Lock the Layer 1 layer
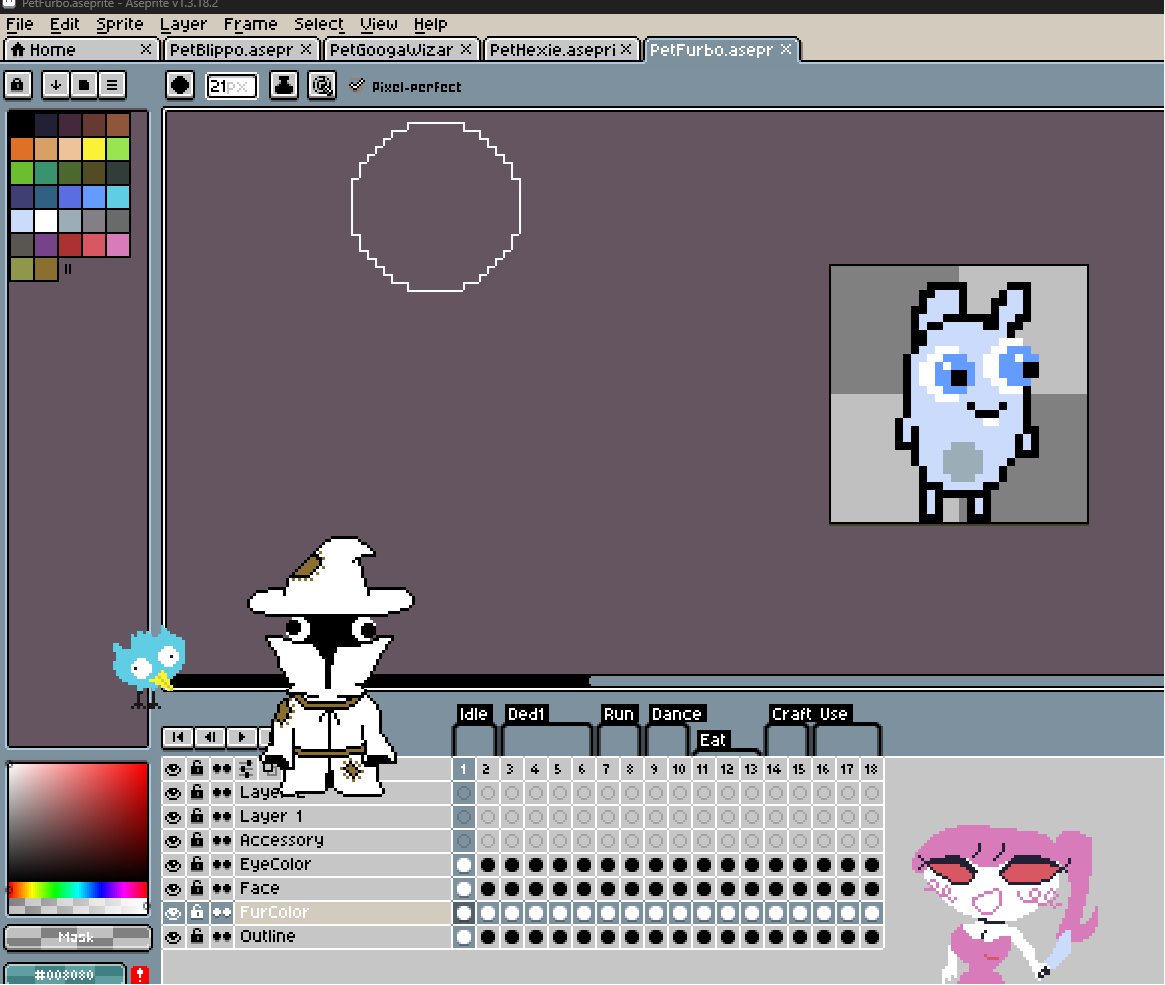The width and height of the screenshot is (1165, 985). pyautogui.click(x=197, y=816)
